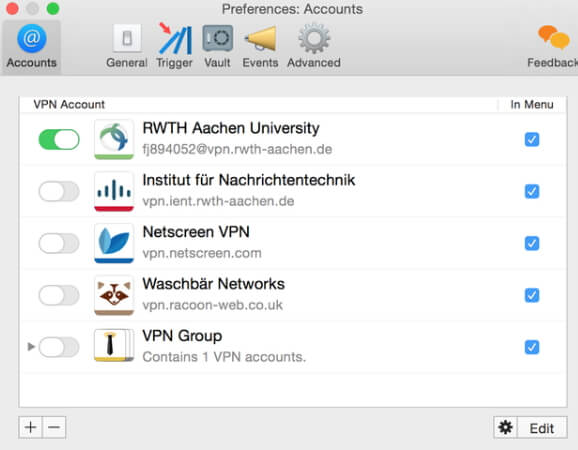
Task: Select Institut für Nachrichtentechnik title text
Action: pyautogui.click(x=249, y=180)
